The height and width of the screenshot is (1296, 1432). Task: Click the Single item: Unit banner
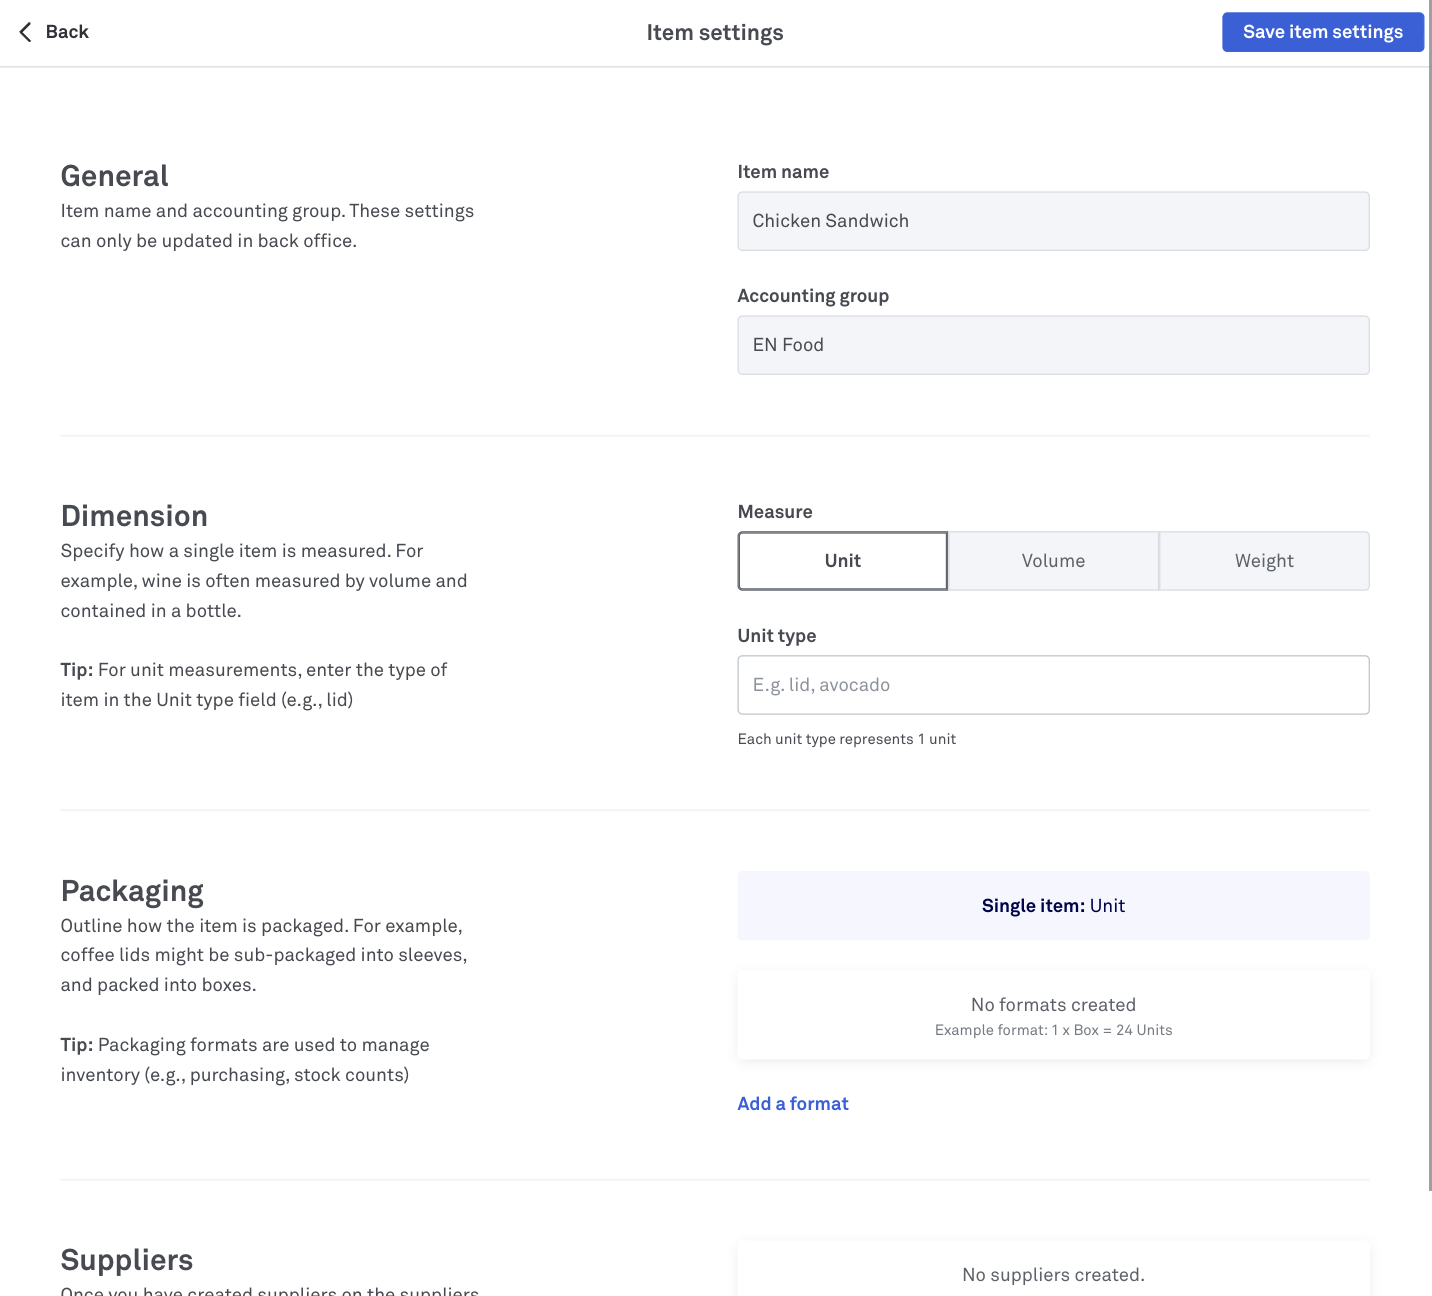point(1053,906)
